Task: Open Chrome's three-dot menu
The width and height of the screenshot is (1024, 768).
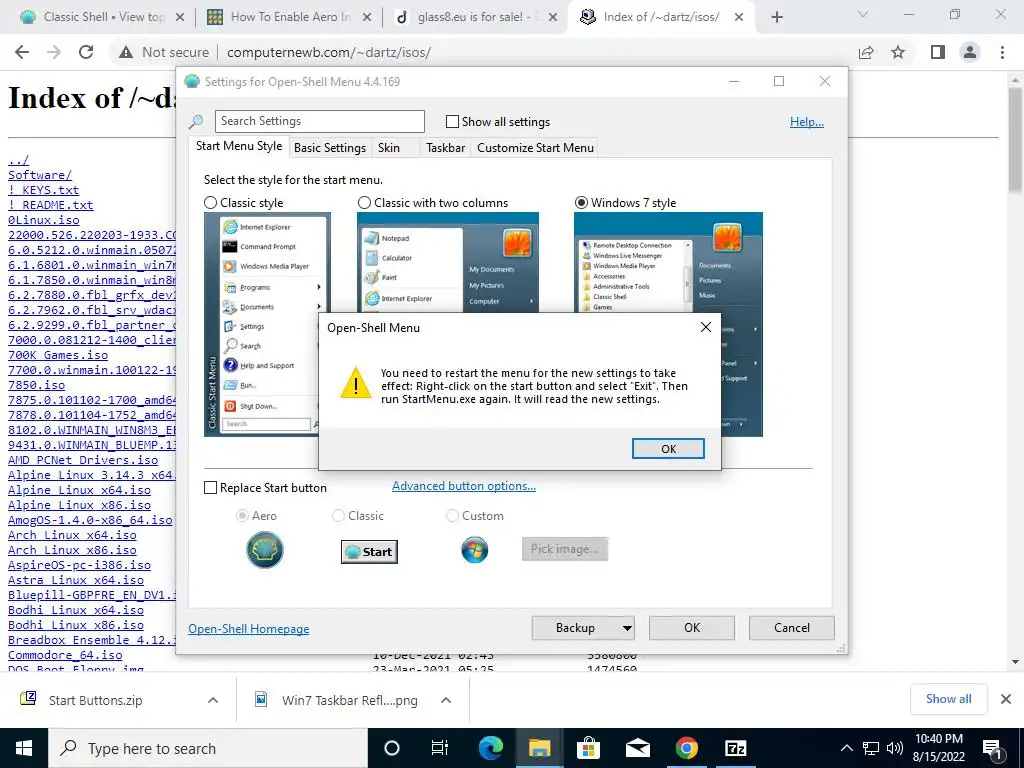Action: tap(1002, 52)
